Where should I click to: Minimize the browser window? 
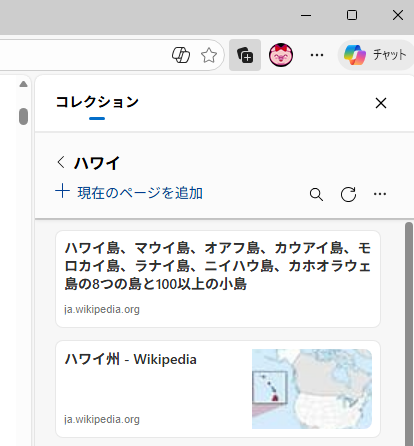pos(306,15)
